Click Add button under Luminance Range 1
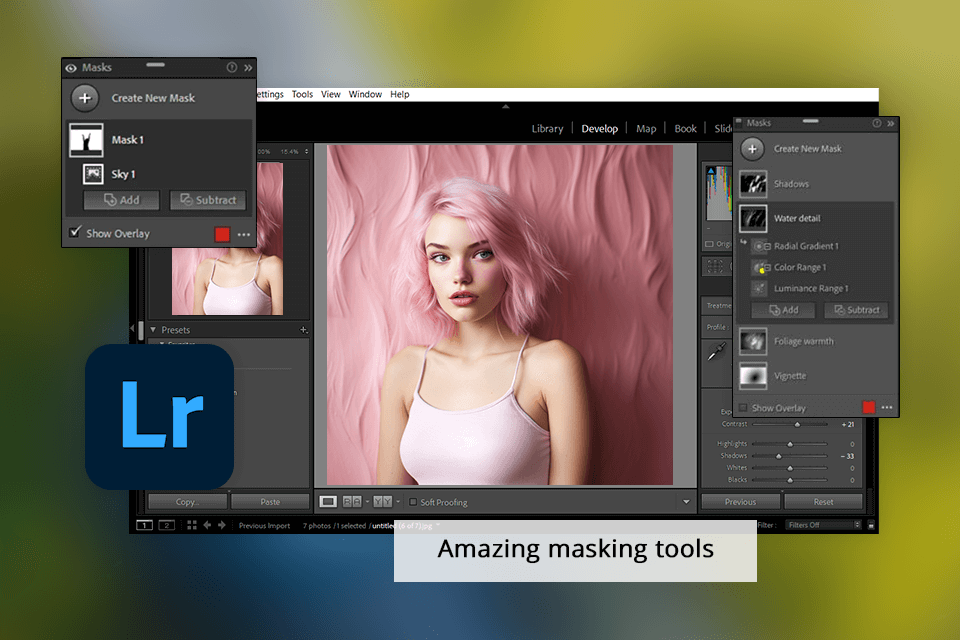The width and height of the screenshot is (960, 640). pyautogui.click(x=784, y=311)
